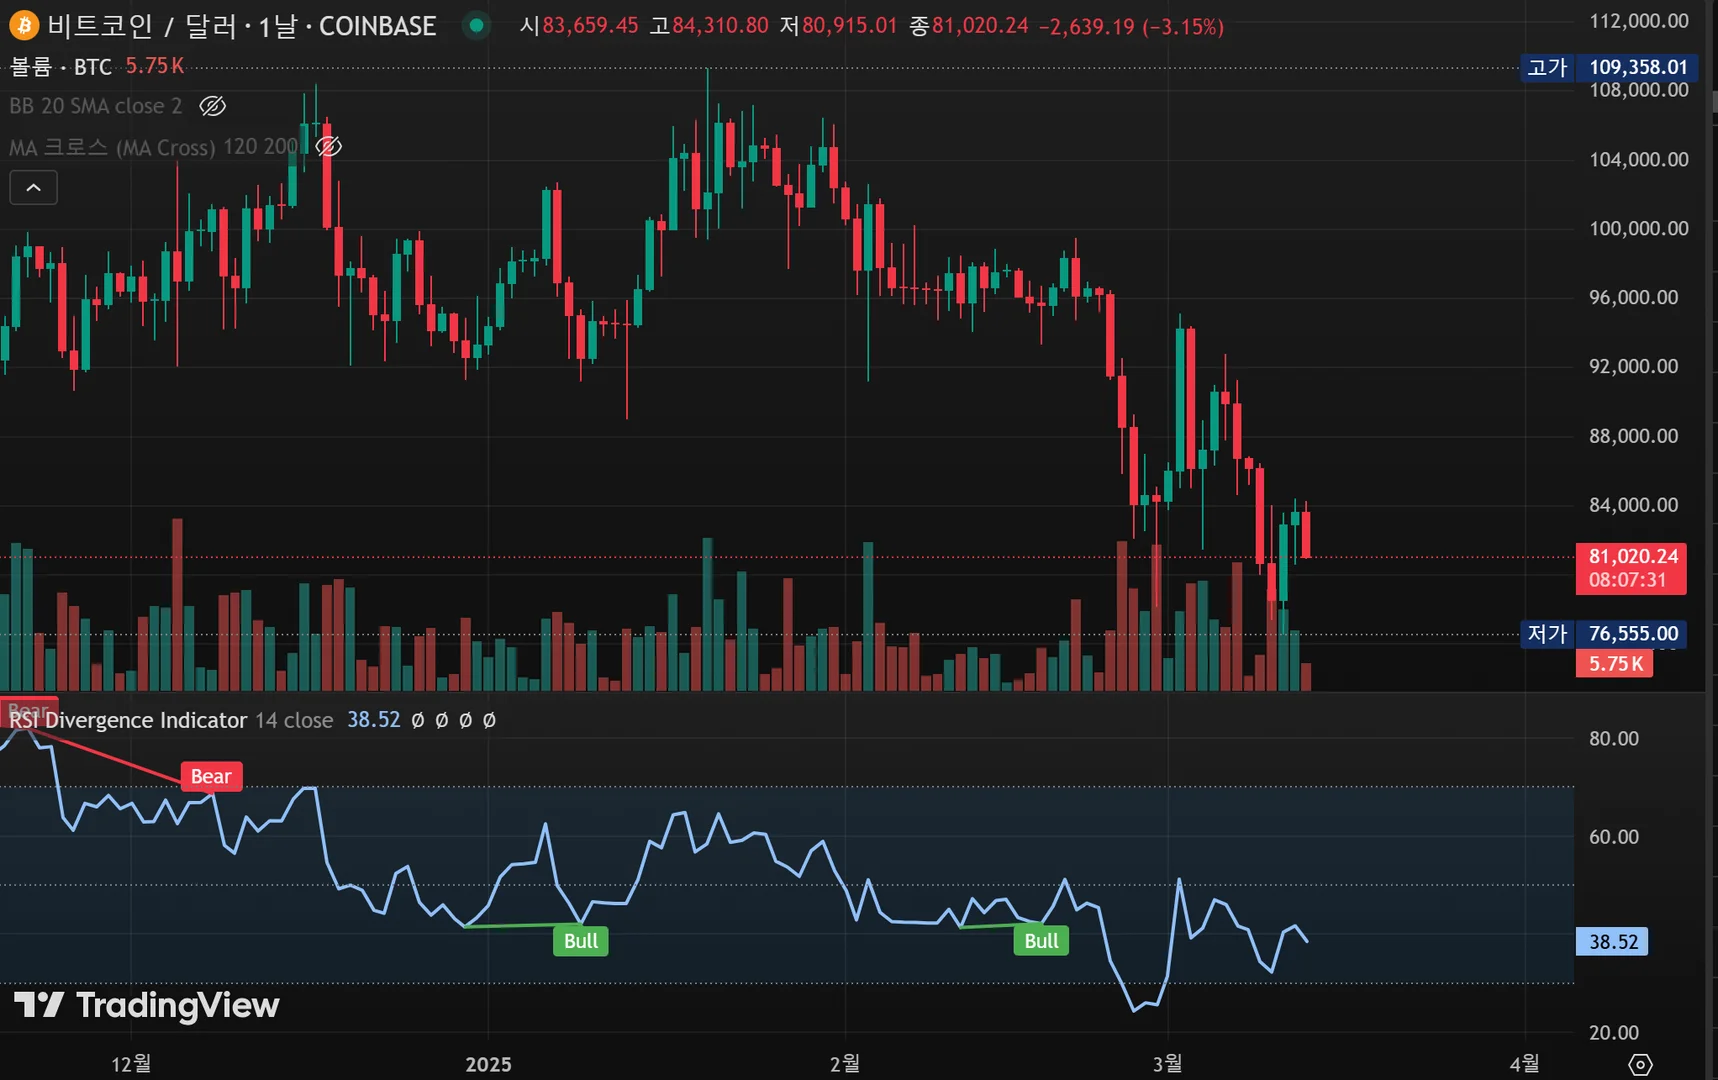Show the hidden BB 20 SMA indicator
This screenshot has height=1080, width=1718.
pos(212,106)
